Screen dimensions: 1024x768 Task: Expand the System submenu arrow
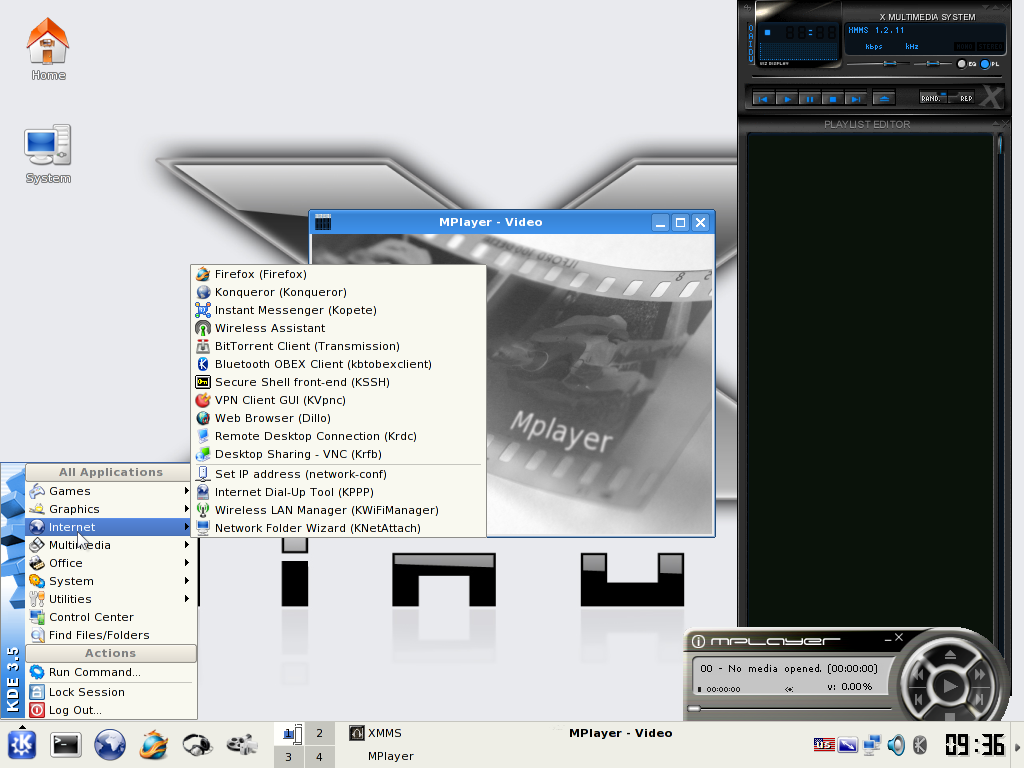(187, 581)
